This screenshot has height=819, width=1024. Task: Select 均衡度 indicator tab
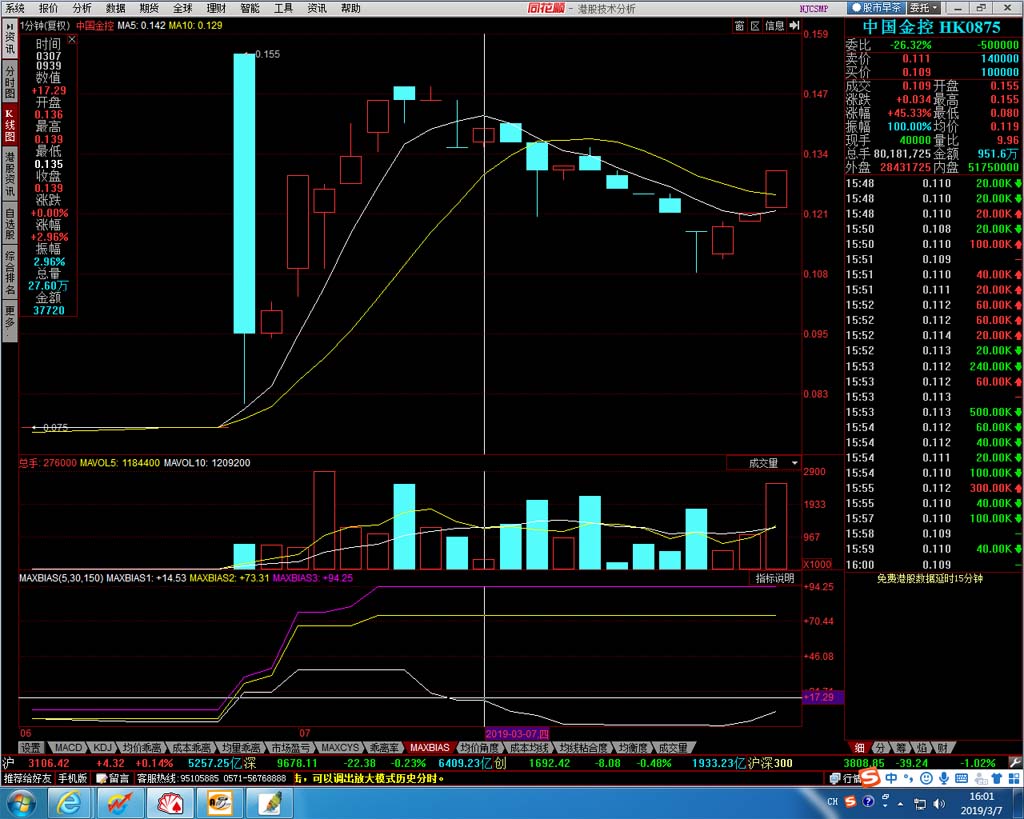[633, 747]
